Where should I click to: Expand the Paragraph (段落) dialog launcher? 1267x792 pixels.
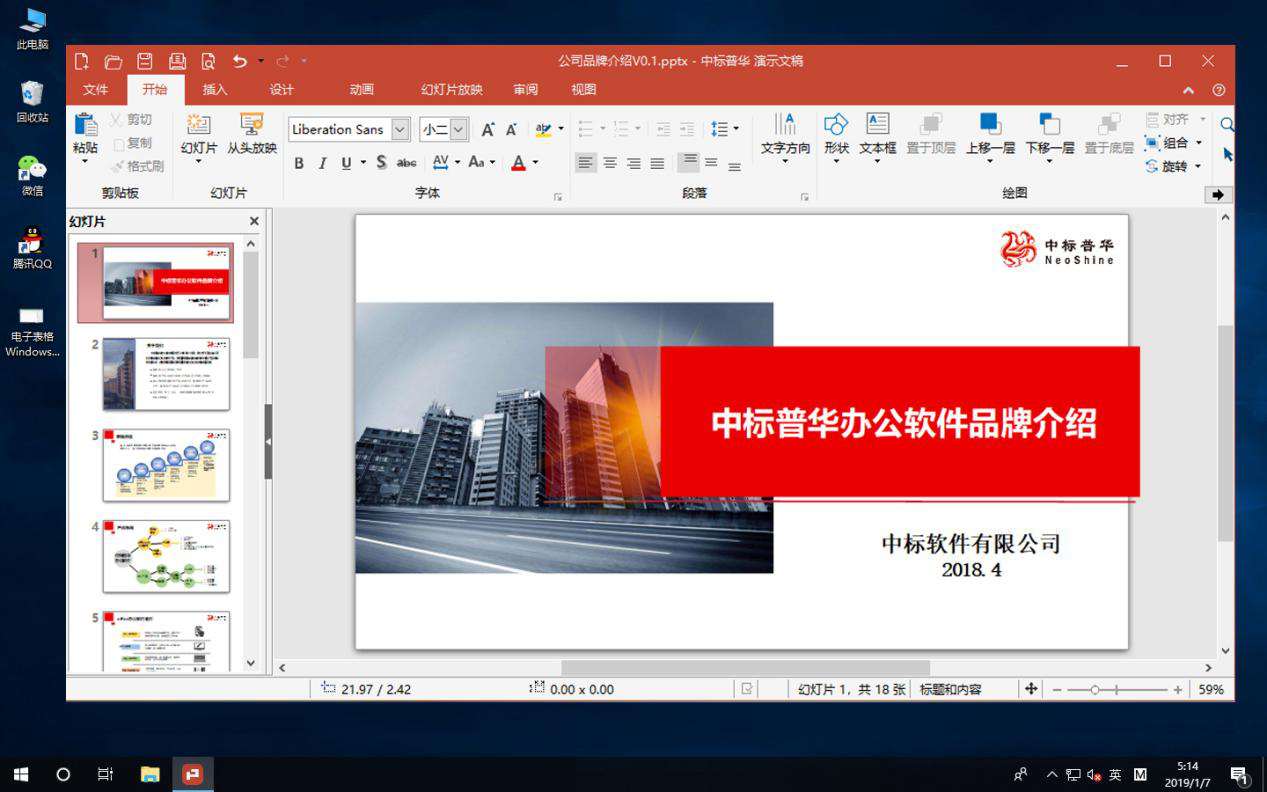click(x=804, y=198)
